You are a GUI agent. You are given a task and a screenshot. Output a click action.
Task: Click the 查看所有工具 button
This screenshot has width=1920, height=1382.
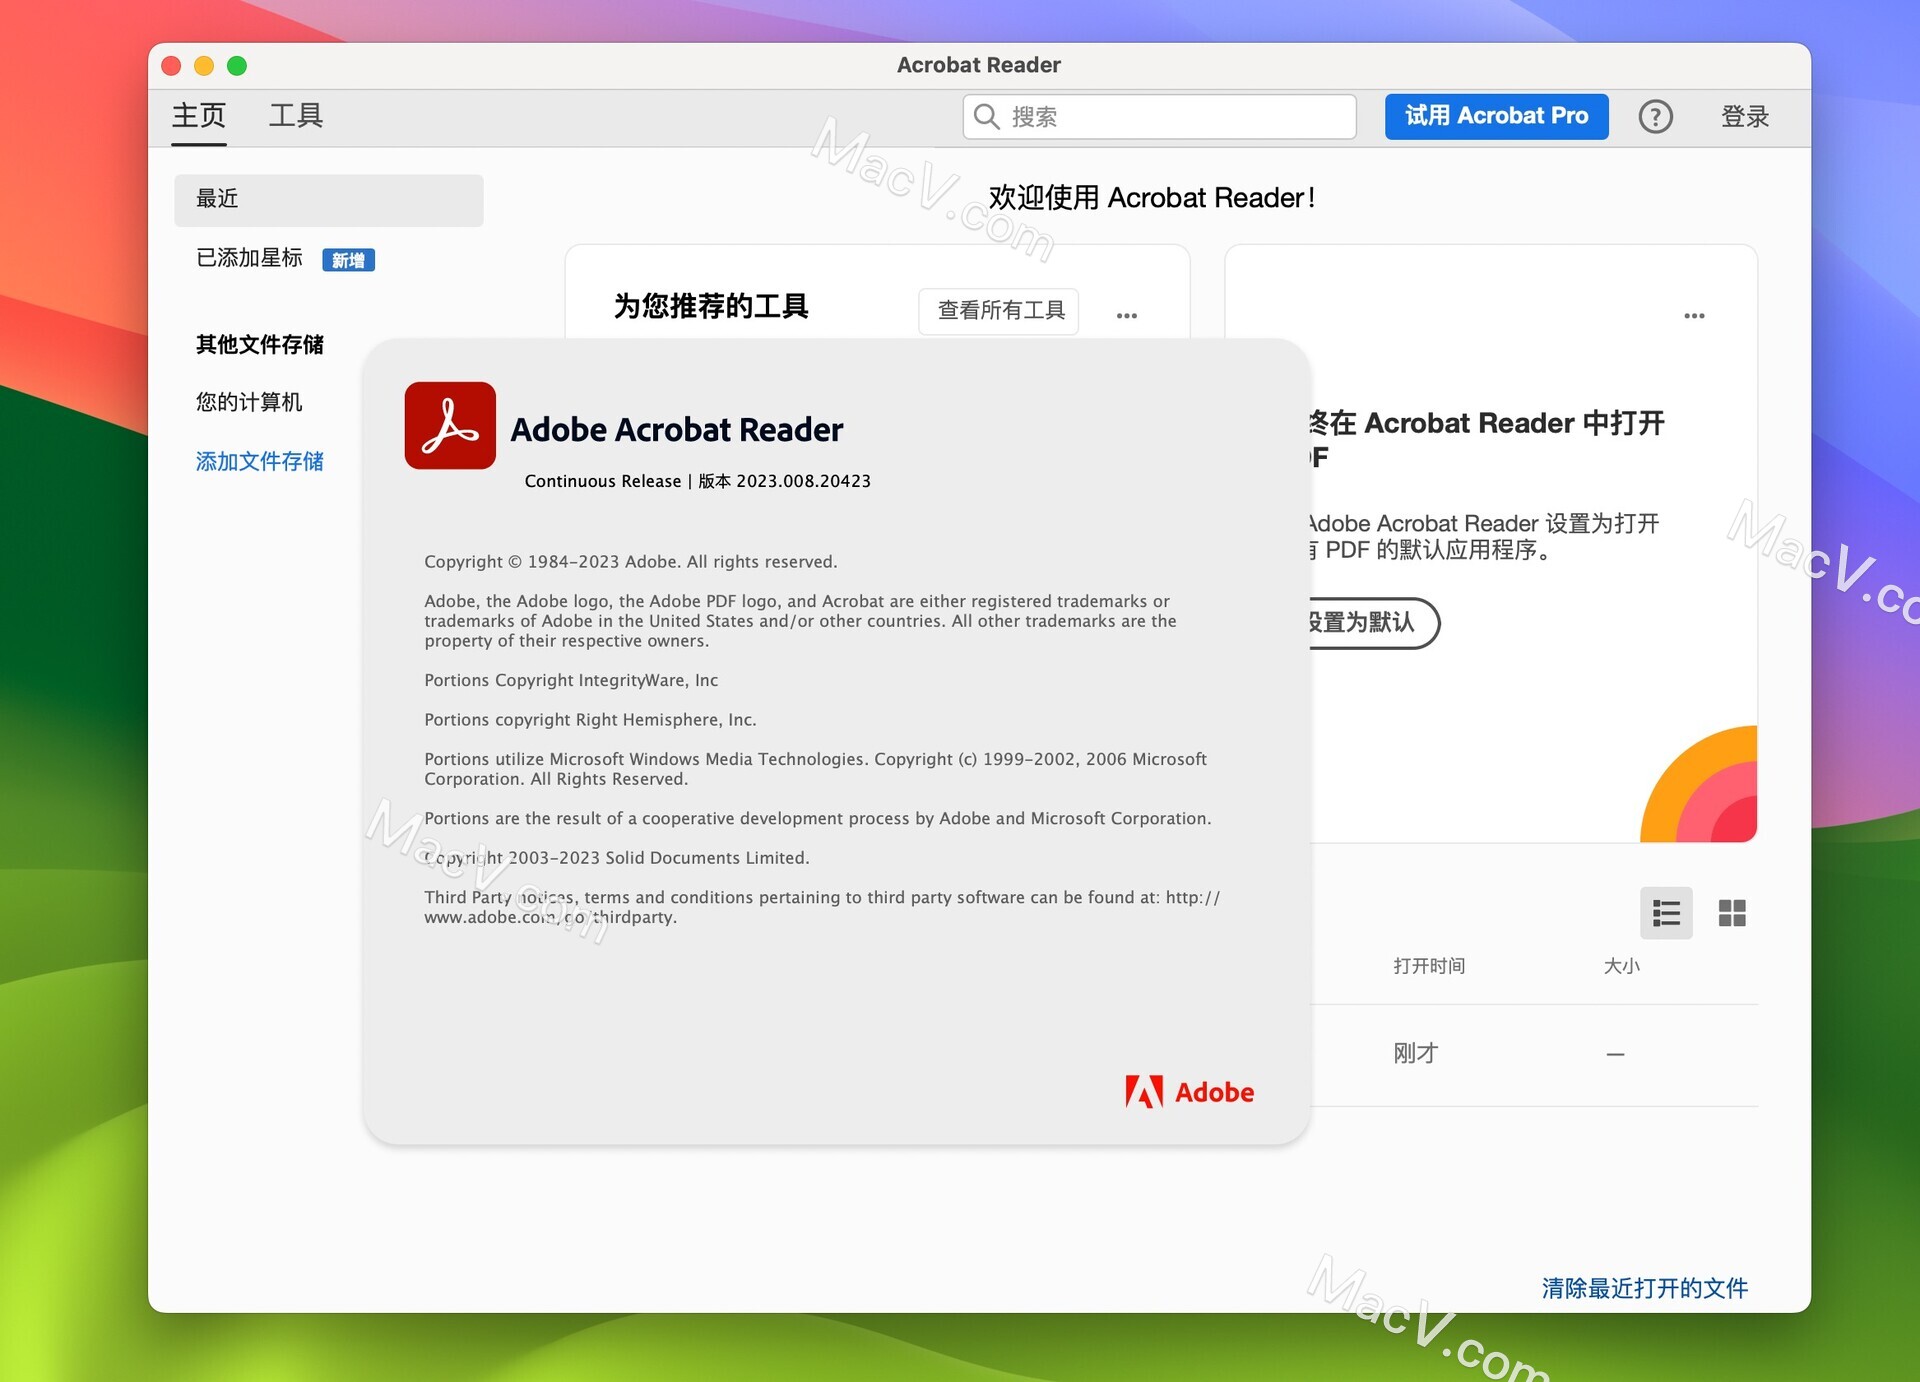999,311
